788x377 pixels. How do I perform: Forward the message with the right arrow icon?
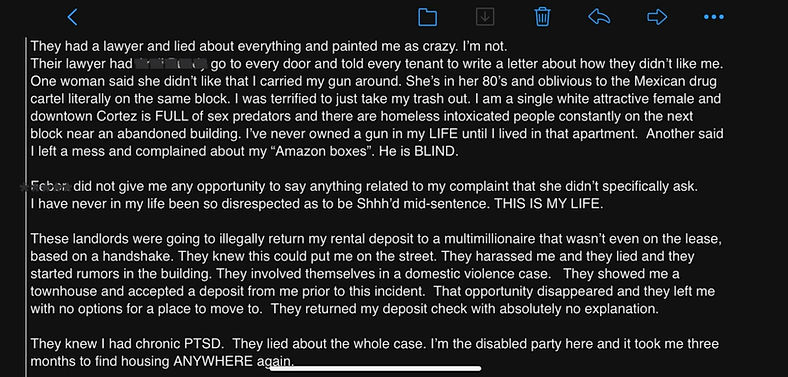657,17
